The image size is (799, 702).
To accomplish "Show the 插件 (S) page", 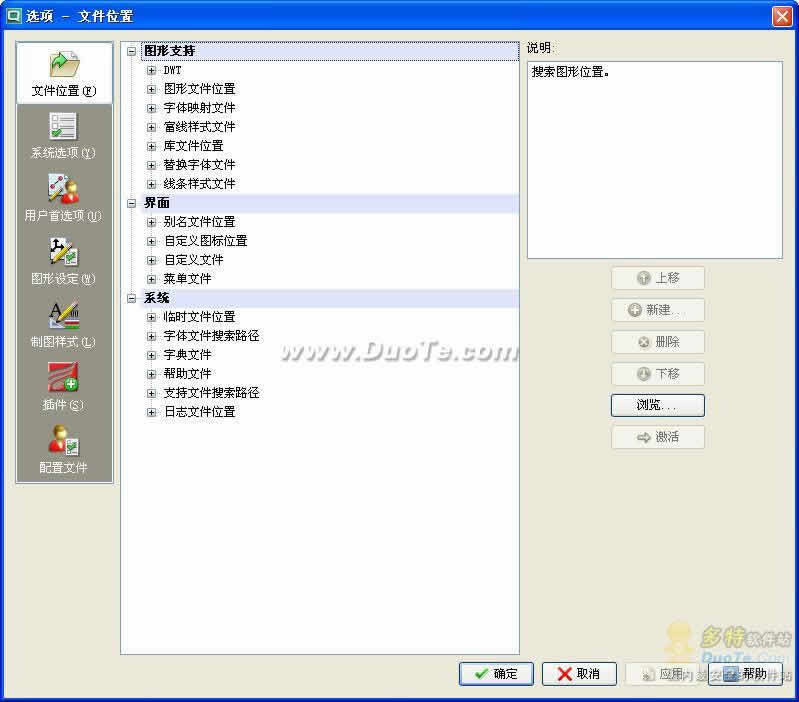I will click(63, 388).
